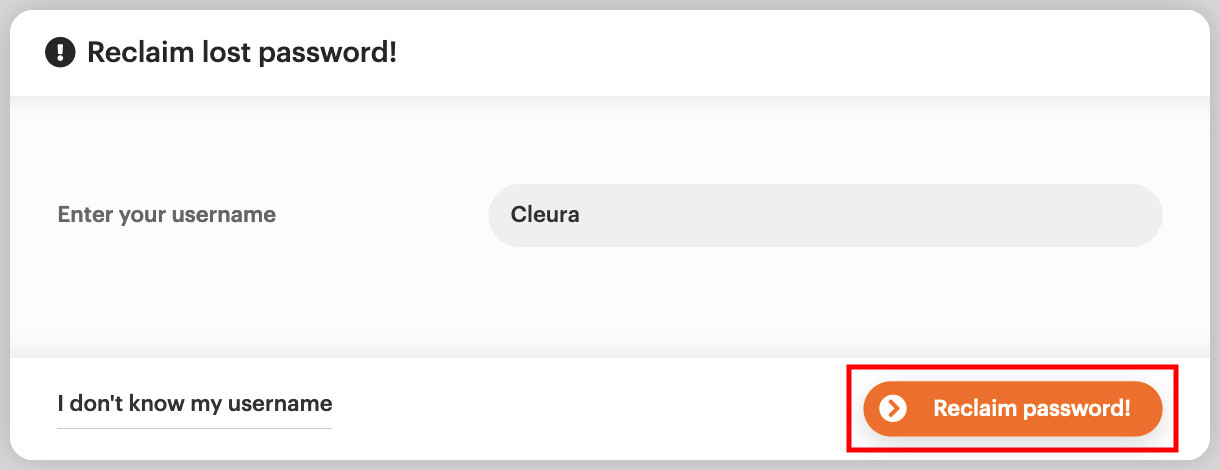Click the Reclaim lost password! heading
The image size is (1220, 470).
241,52
